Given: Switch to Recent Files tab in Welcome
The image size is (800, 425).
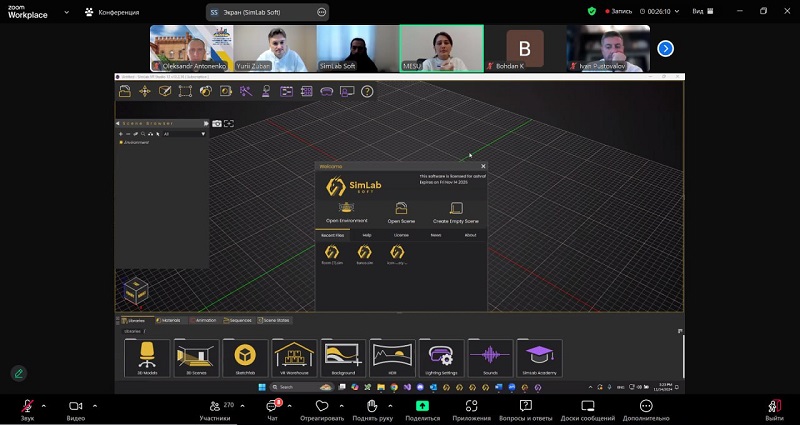Looking at the screenshot, I should pos(332,235).
